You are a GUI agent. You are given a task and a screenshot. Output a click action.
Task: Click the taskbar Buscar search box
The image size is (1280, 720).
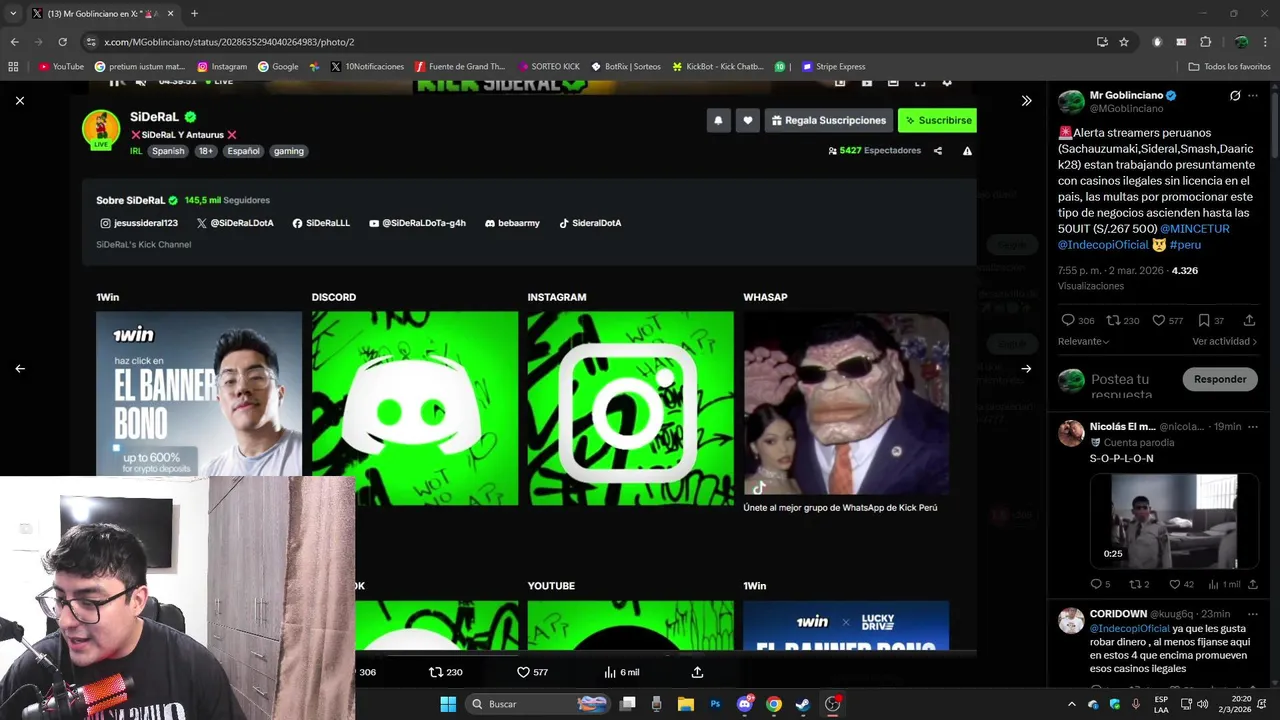click(x=538, y=704)
